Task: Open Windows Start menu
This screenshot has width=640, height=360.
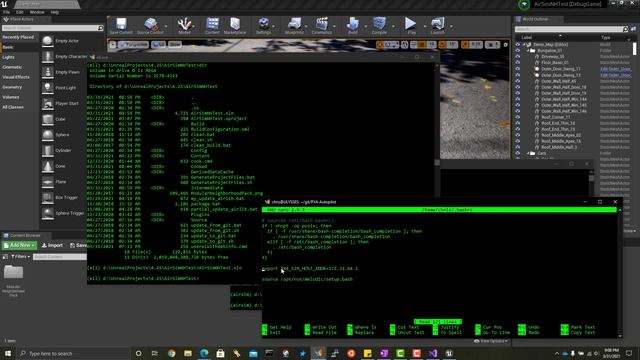Action: point(8,353)
